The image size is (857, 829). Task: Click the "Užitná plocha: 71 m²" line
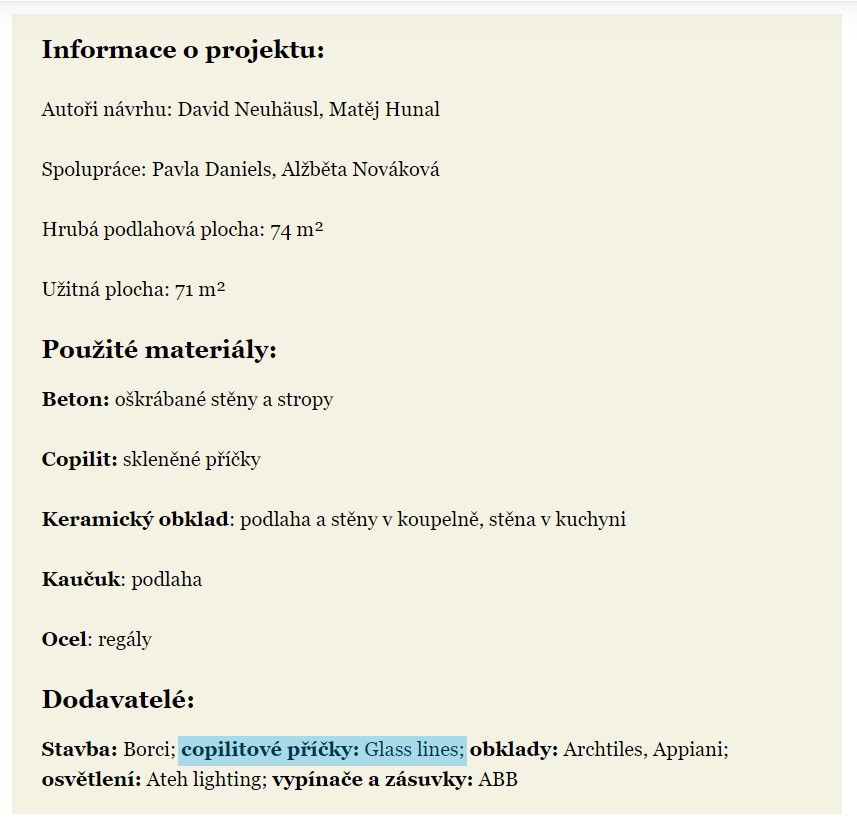coord(133,290)
